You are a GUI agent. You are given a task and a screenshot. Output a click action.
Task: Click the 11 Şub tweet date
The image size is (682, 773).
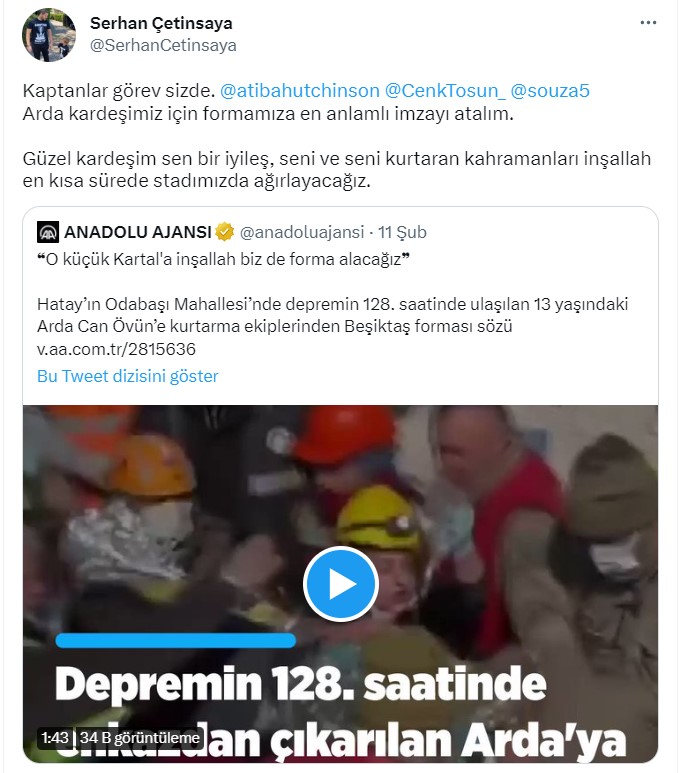(402, 232)
